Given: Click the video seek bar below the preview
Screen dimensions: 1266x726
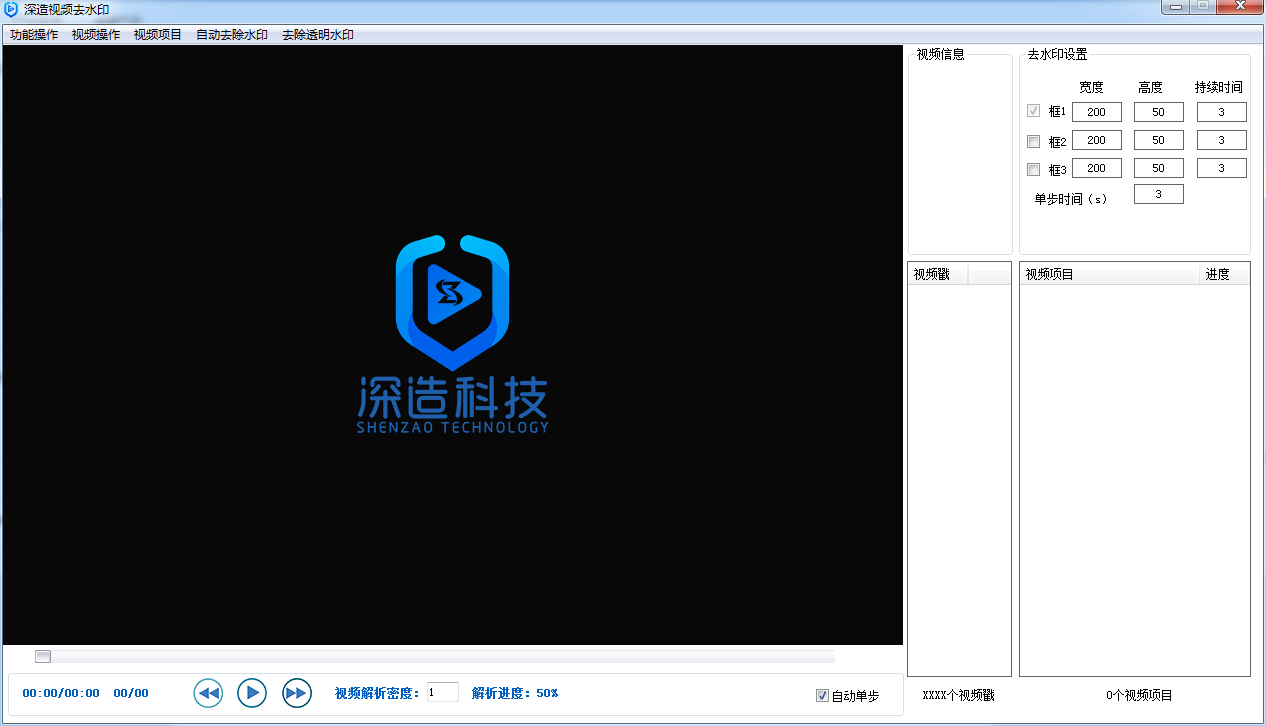Looking at the screenshot, I should pyautogui.click(x=437, y=656).
